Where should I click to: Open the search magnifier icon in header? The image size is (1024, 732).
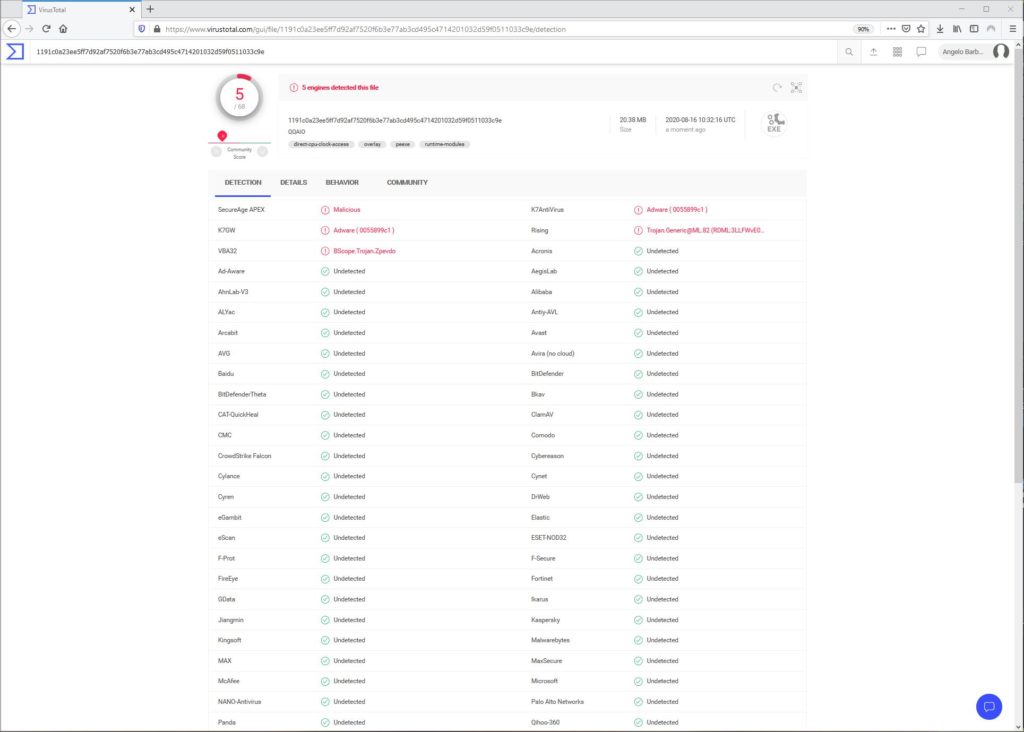coord(848,52)
